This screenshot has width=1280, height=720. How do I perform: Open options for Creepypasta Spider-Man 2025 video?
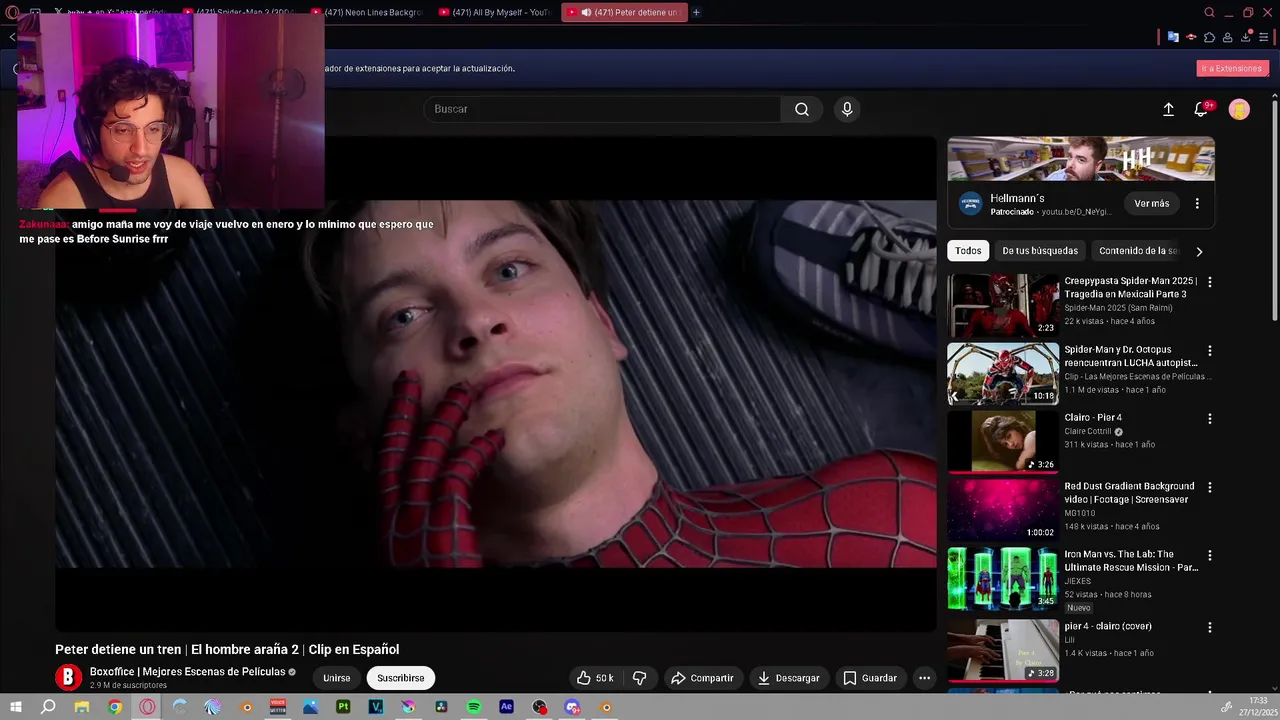[x=1209, y=283]
